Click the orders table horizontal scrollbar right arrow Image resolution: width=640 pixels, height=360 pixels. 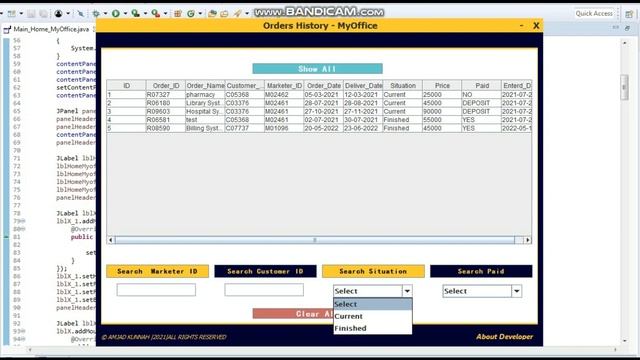pyautogui.click(x=527, y=240)
